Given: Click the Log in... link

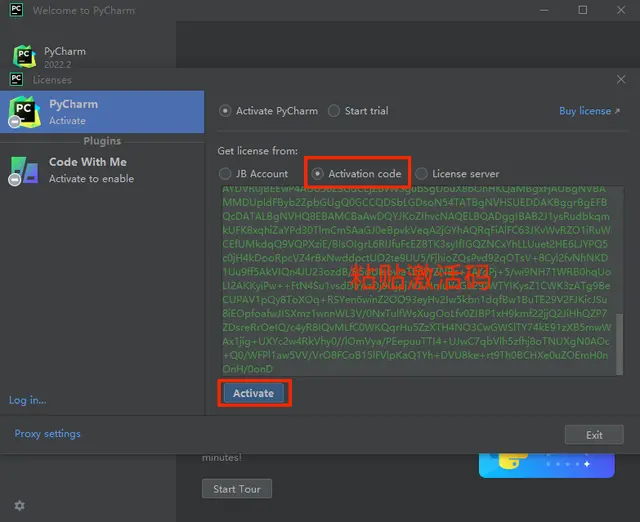Looking at the screenshot, I should [x=27, y=400].
